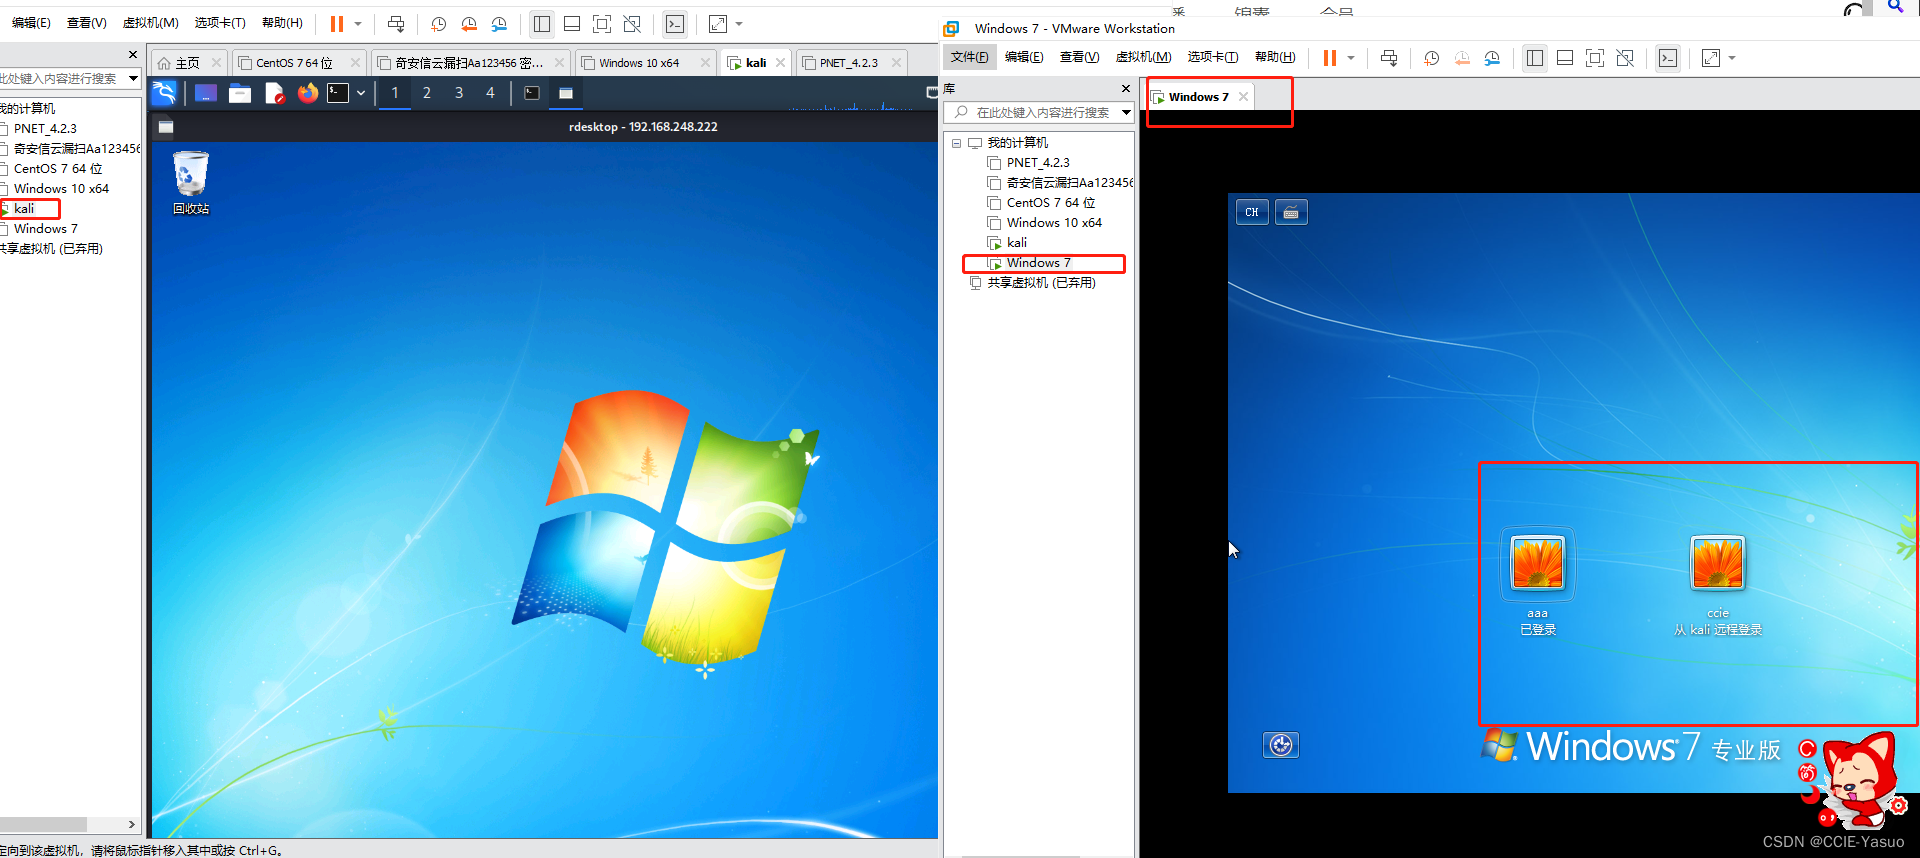The image size is (1920, 858).
Task: Open 虚拟机(M) menu in Windows 7 VMware window
Action: tap(1143, 57)
